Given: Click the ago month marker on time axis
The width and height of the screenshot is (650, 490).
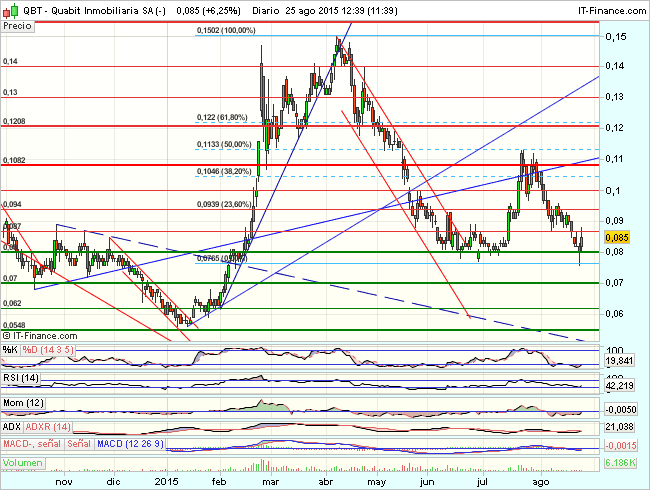Looking at the screenshot, I should [x=541, y=482].
